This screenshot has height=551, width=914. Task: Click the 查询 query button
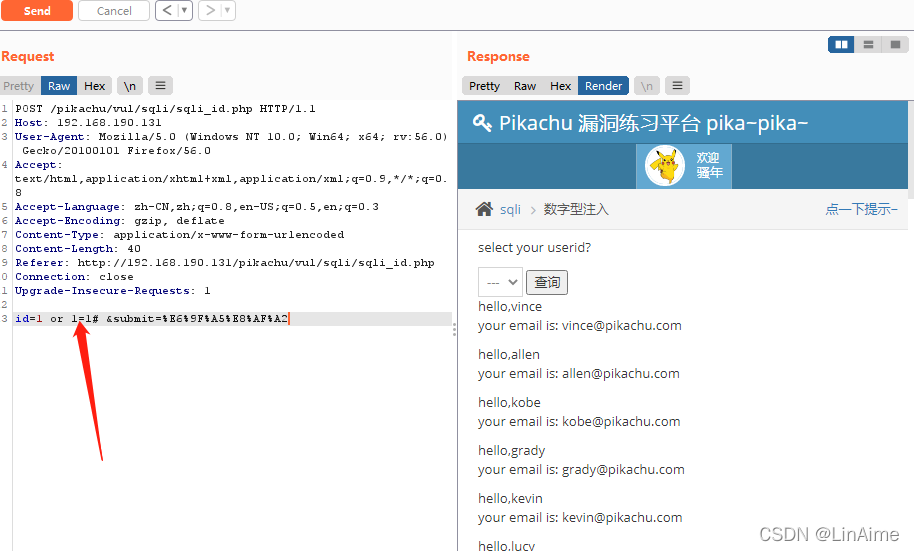pos(547,282)
